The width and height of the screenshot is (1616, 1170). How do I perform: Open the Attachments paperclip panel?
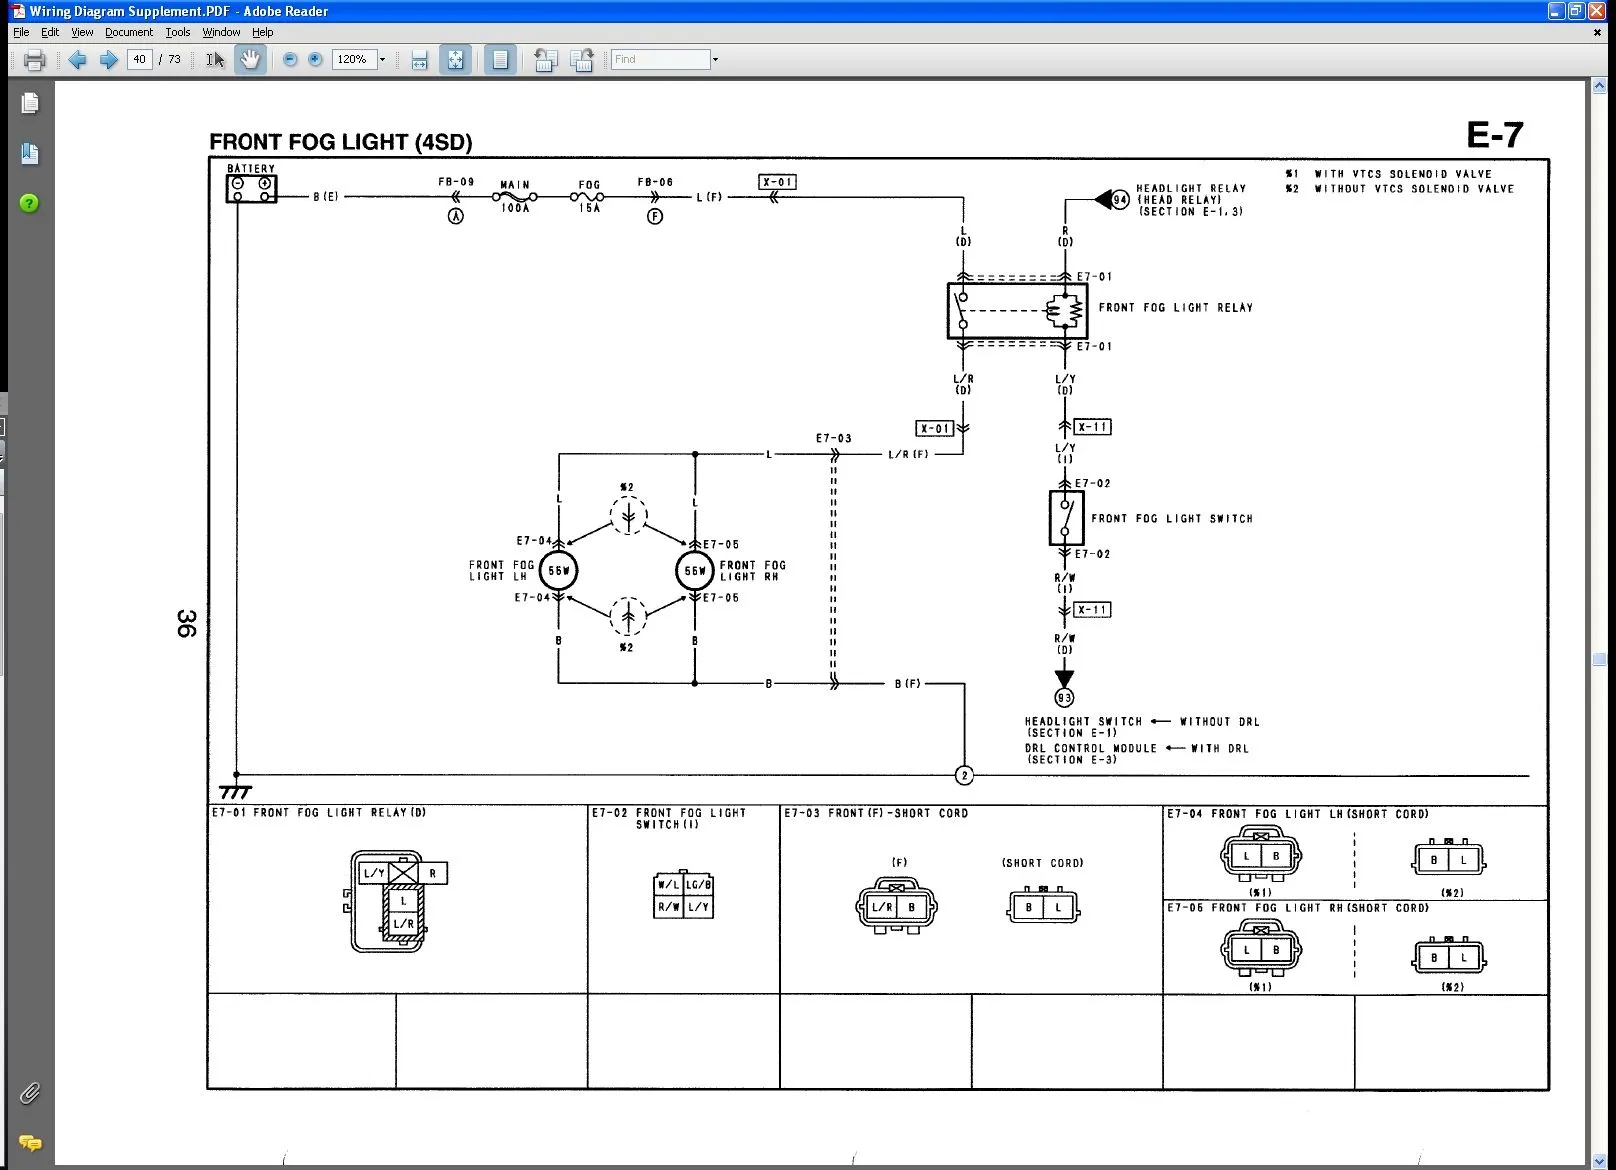pos(30,1093)
